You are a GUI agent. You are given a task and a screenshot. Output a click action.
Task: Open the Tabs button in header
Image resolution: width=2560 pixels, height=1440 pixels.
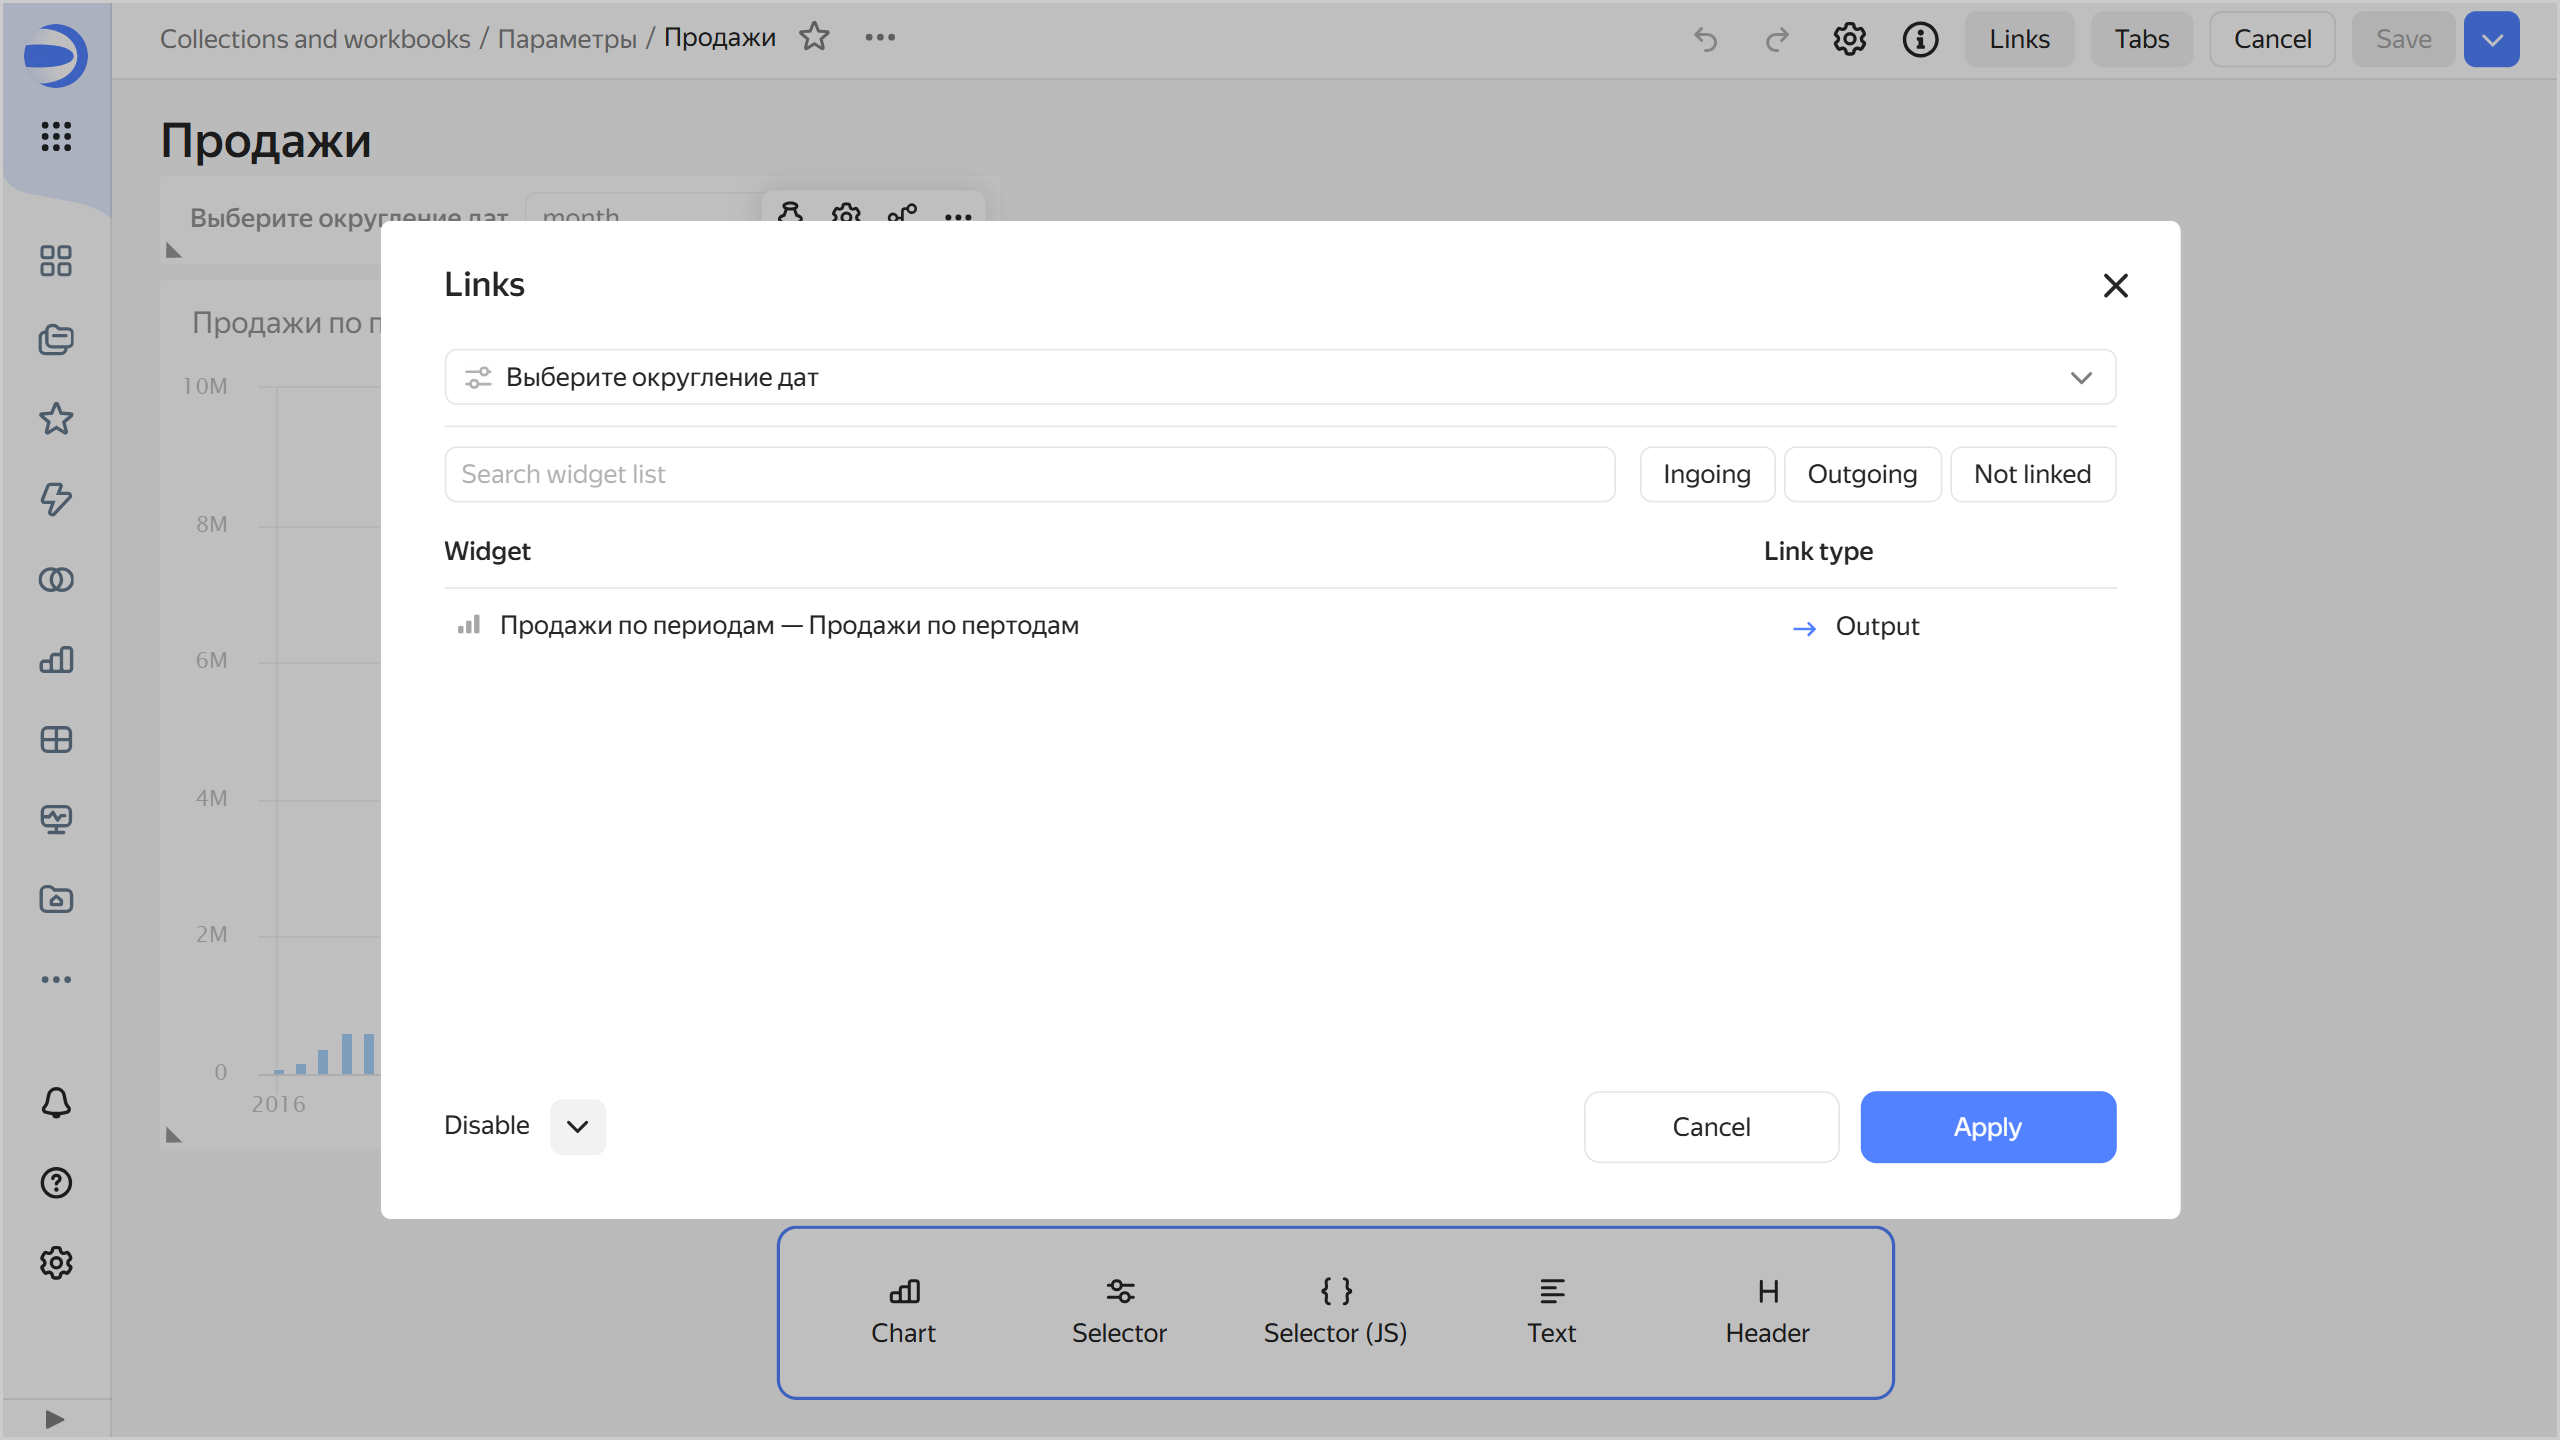coord(2141,39)
